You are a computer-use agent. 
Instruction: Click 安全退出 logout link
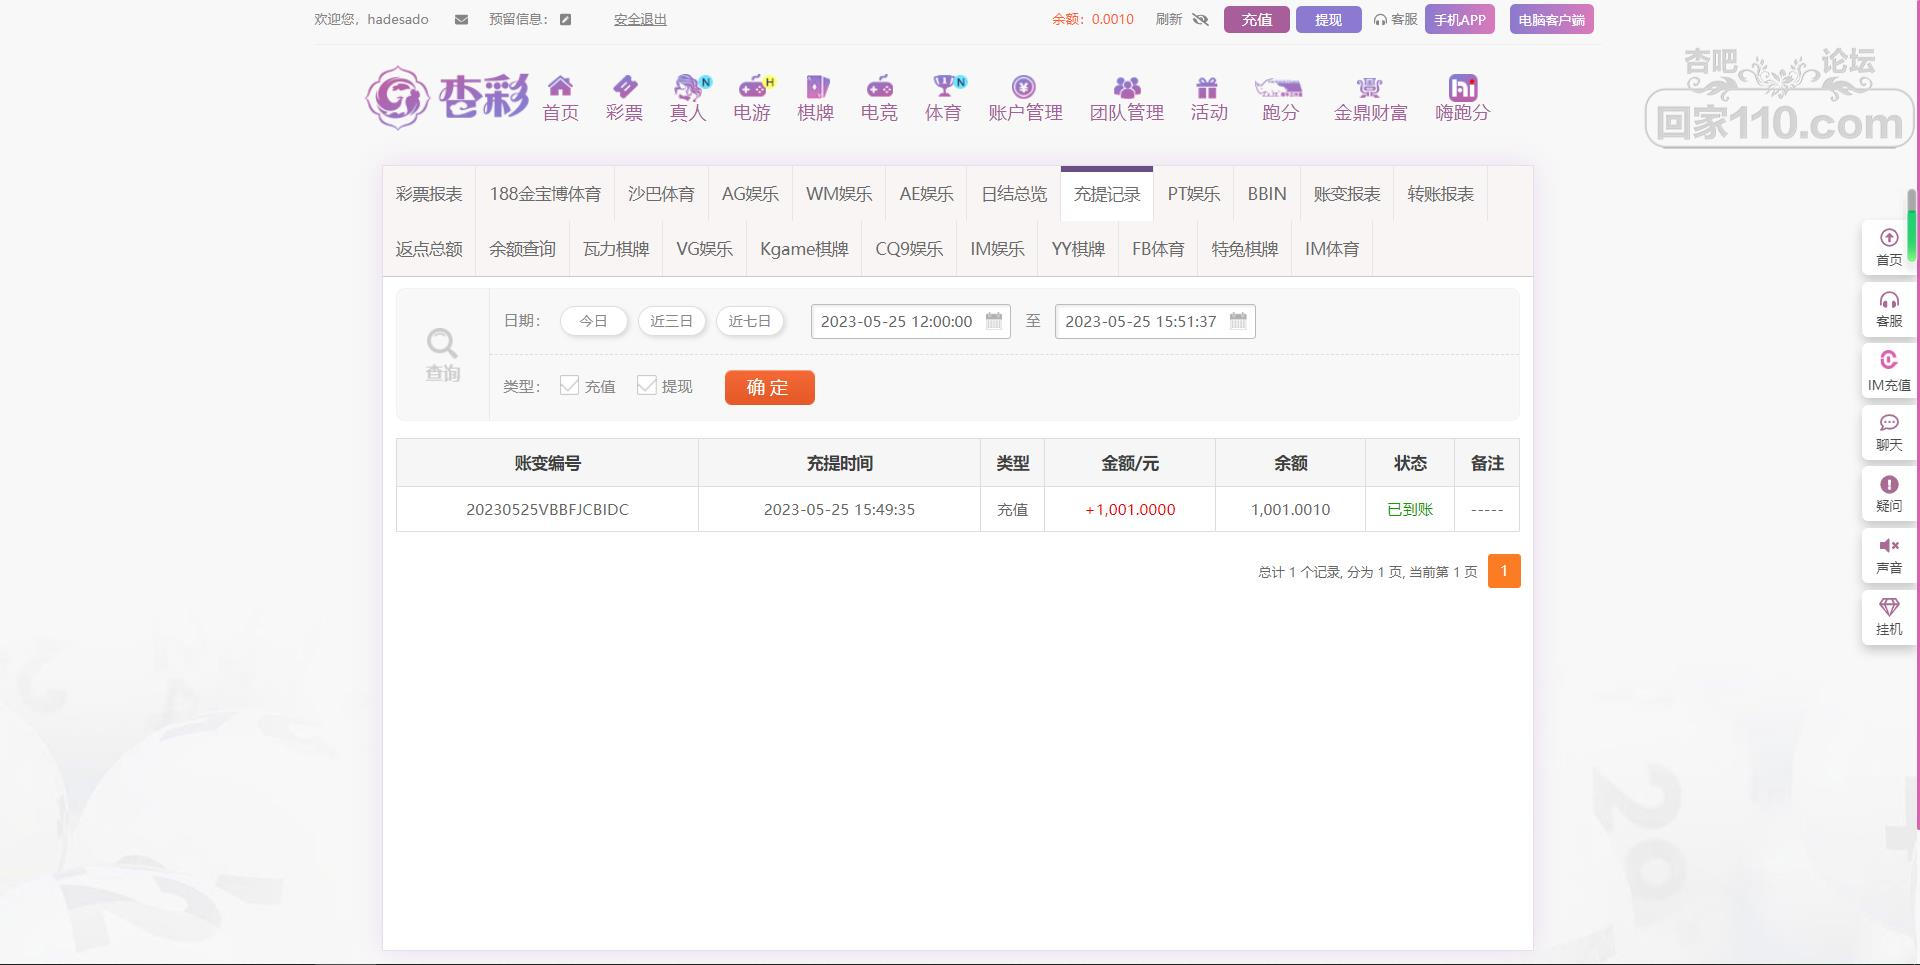click(640, 20)
